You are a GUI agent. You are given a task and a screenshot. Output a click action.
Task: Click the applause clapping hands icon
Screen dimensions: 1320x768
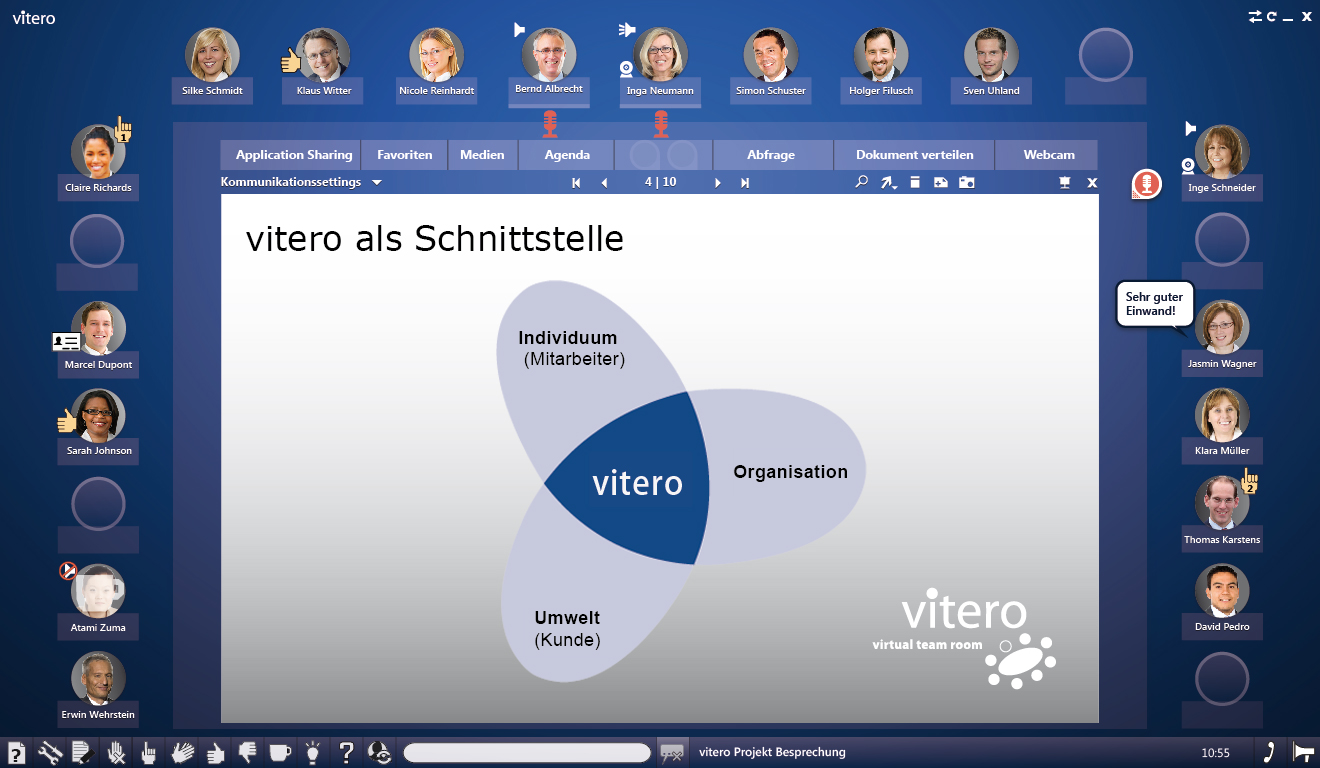(x=182, y=752)
